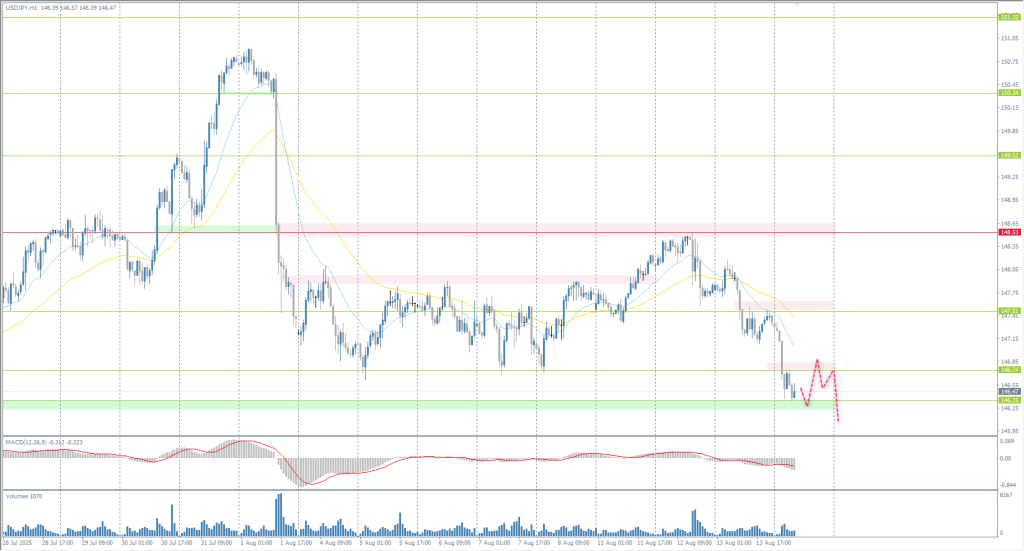This screenshot has width=1024, height=551.
Task: Click the Volumes 1070 indicator label
Action: click(22, 495)
